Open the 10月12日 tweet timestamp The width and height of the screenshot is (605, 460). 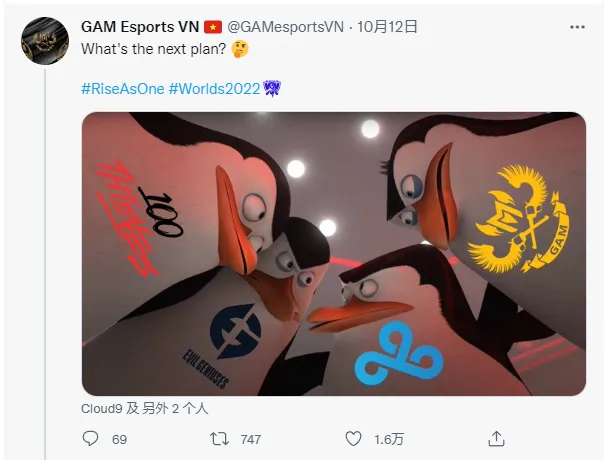(387, 27)
